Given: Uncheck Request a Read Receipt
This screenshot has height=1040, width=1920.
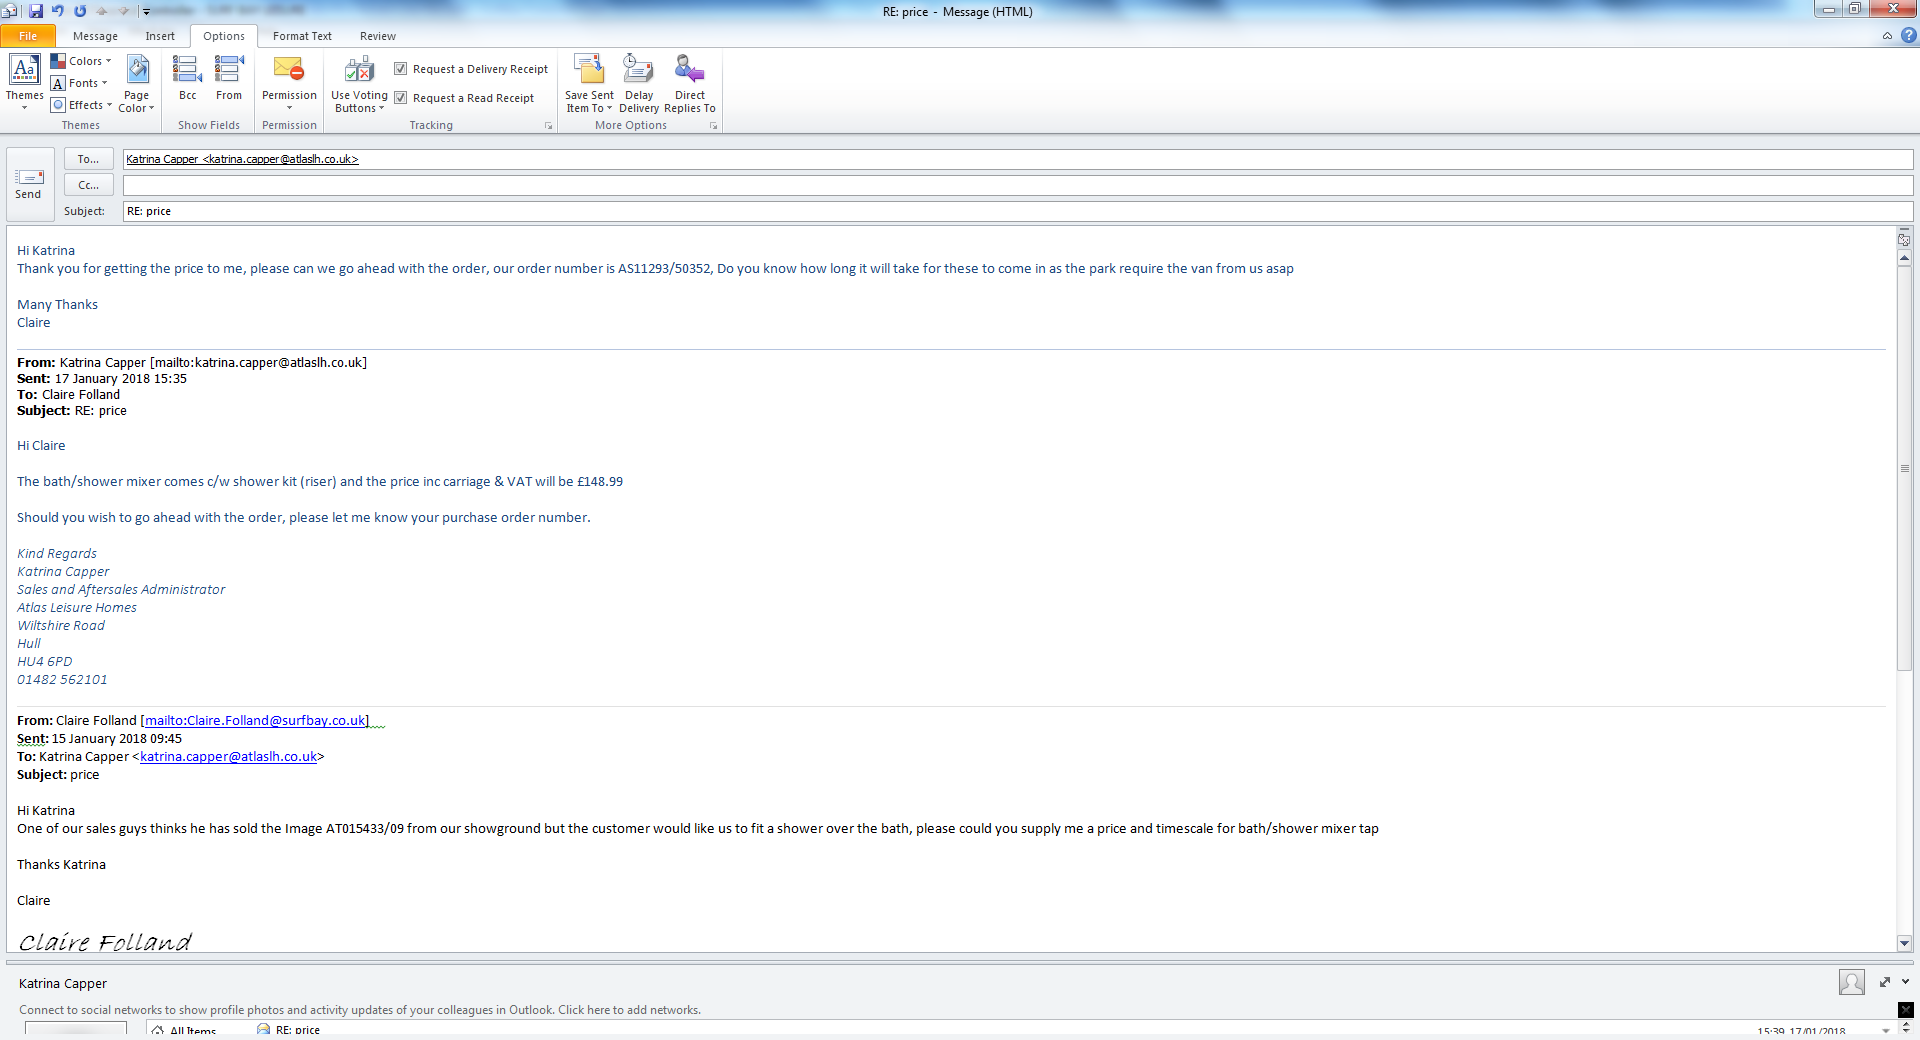Looking at the screenshot, I should pos(401,98).
